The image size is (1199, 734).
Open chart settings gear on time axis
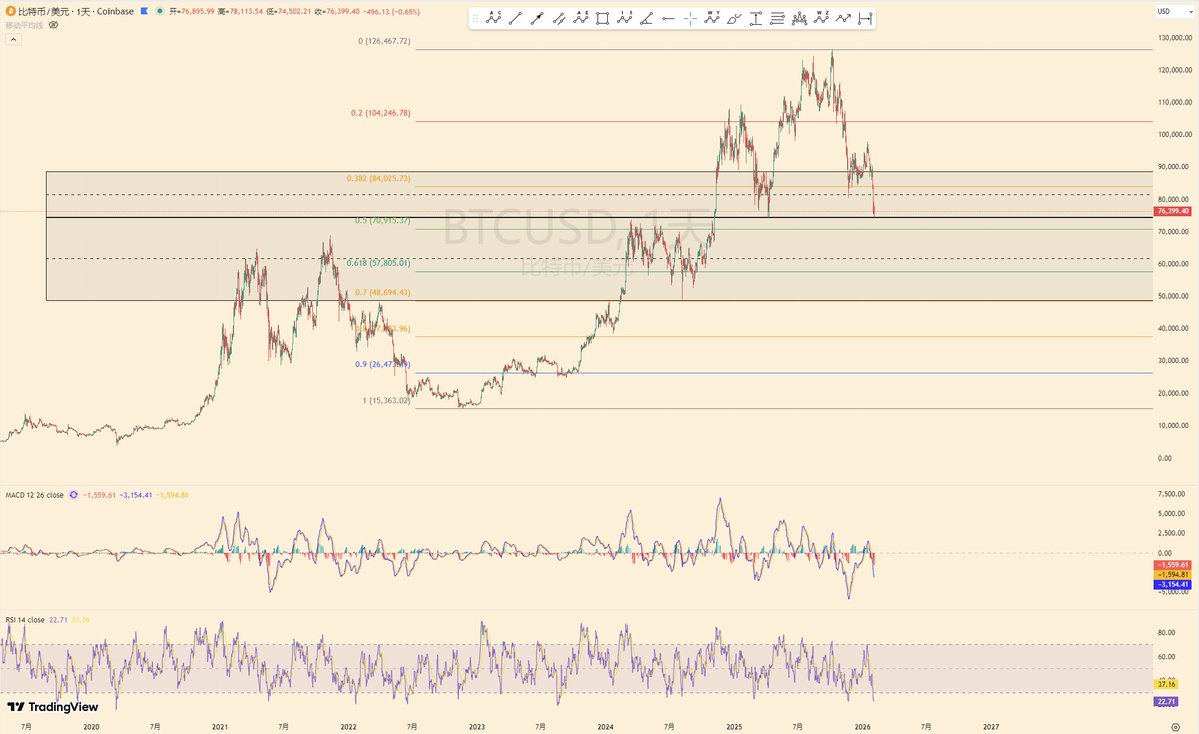[x=1175, y=726]
